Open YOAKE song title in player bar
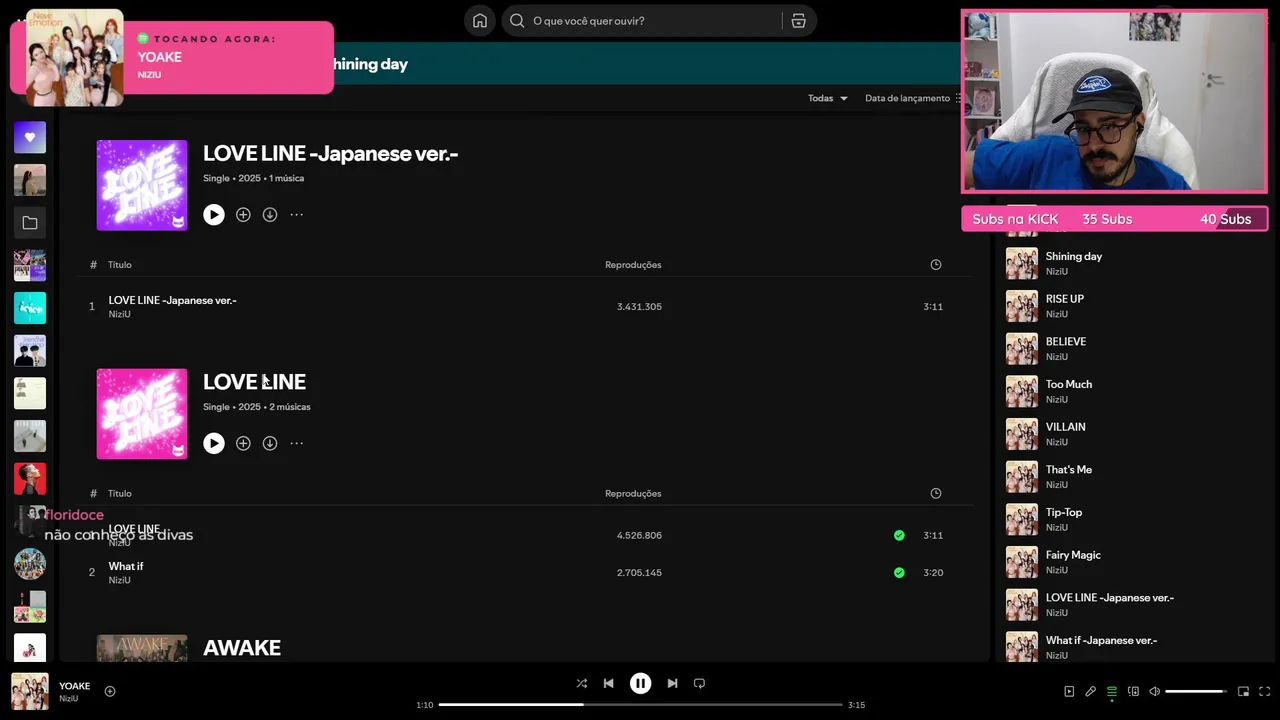 coord(74,686)
